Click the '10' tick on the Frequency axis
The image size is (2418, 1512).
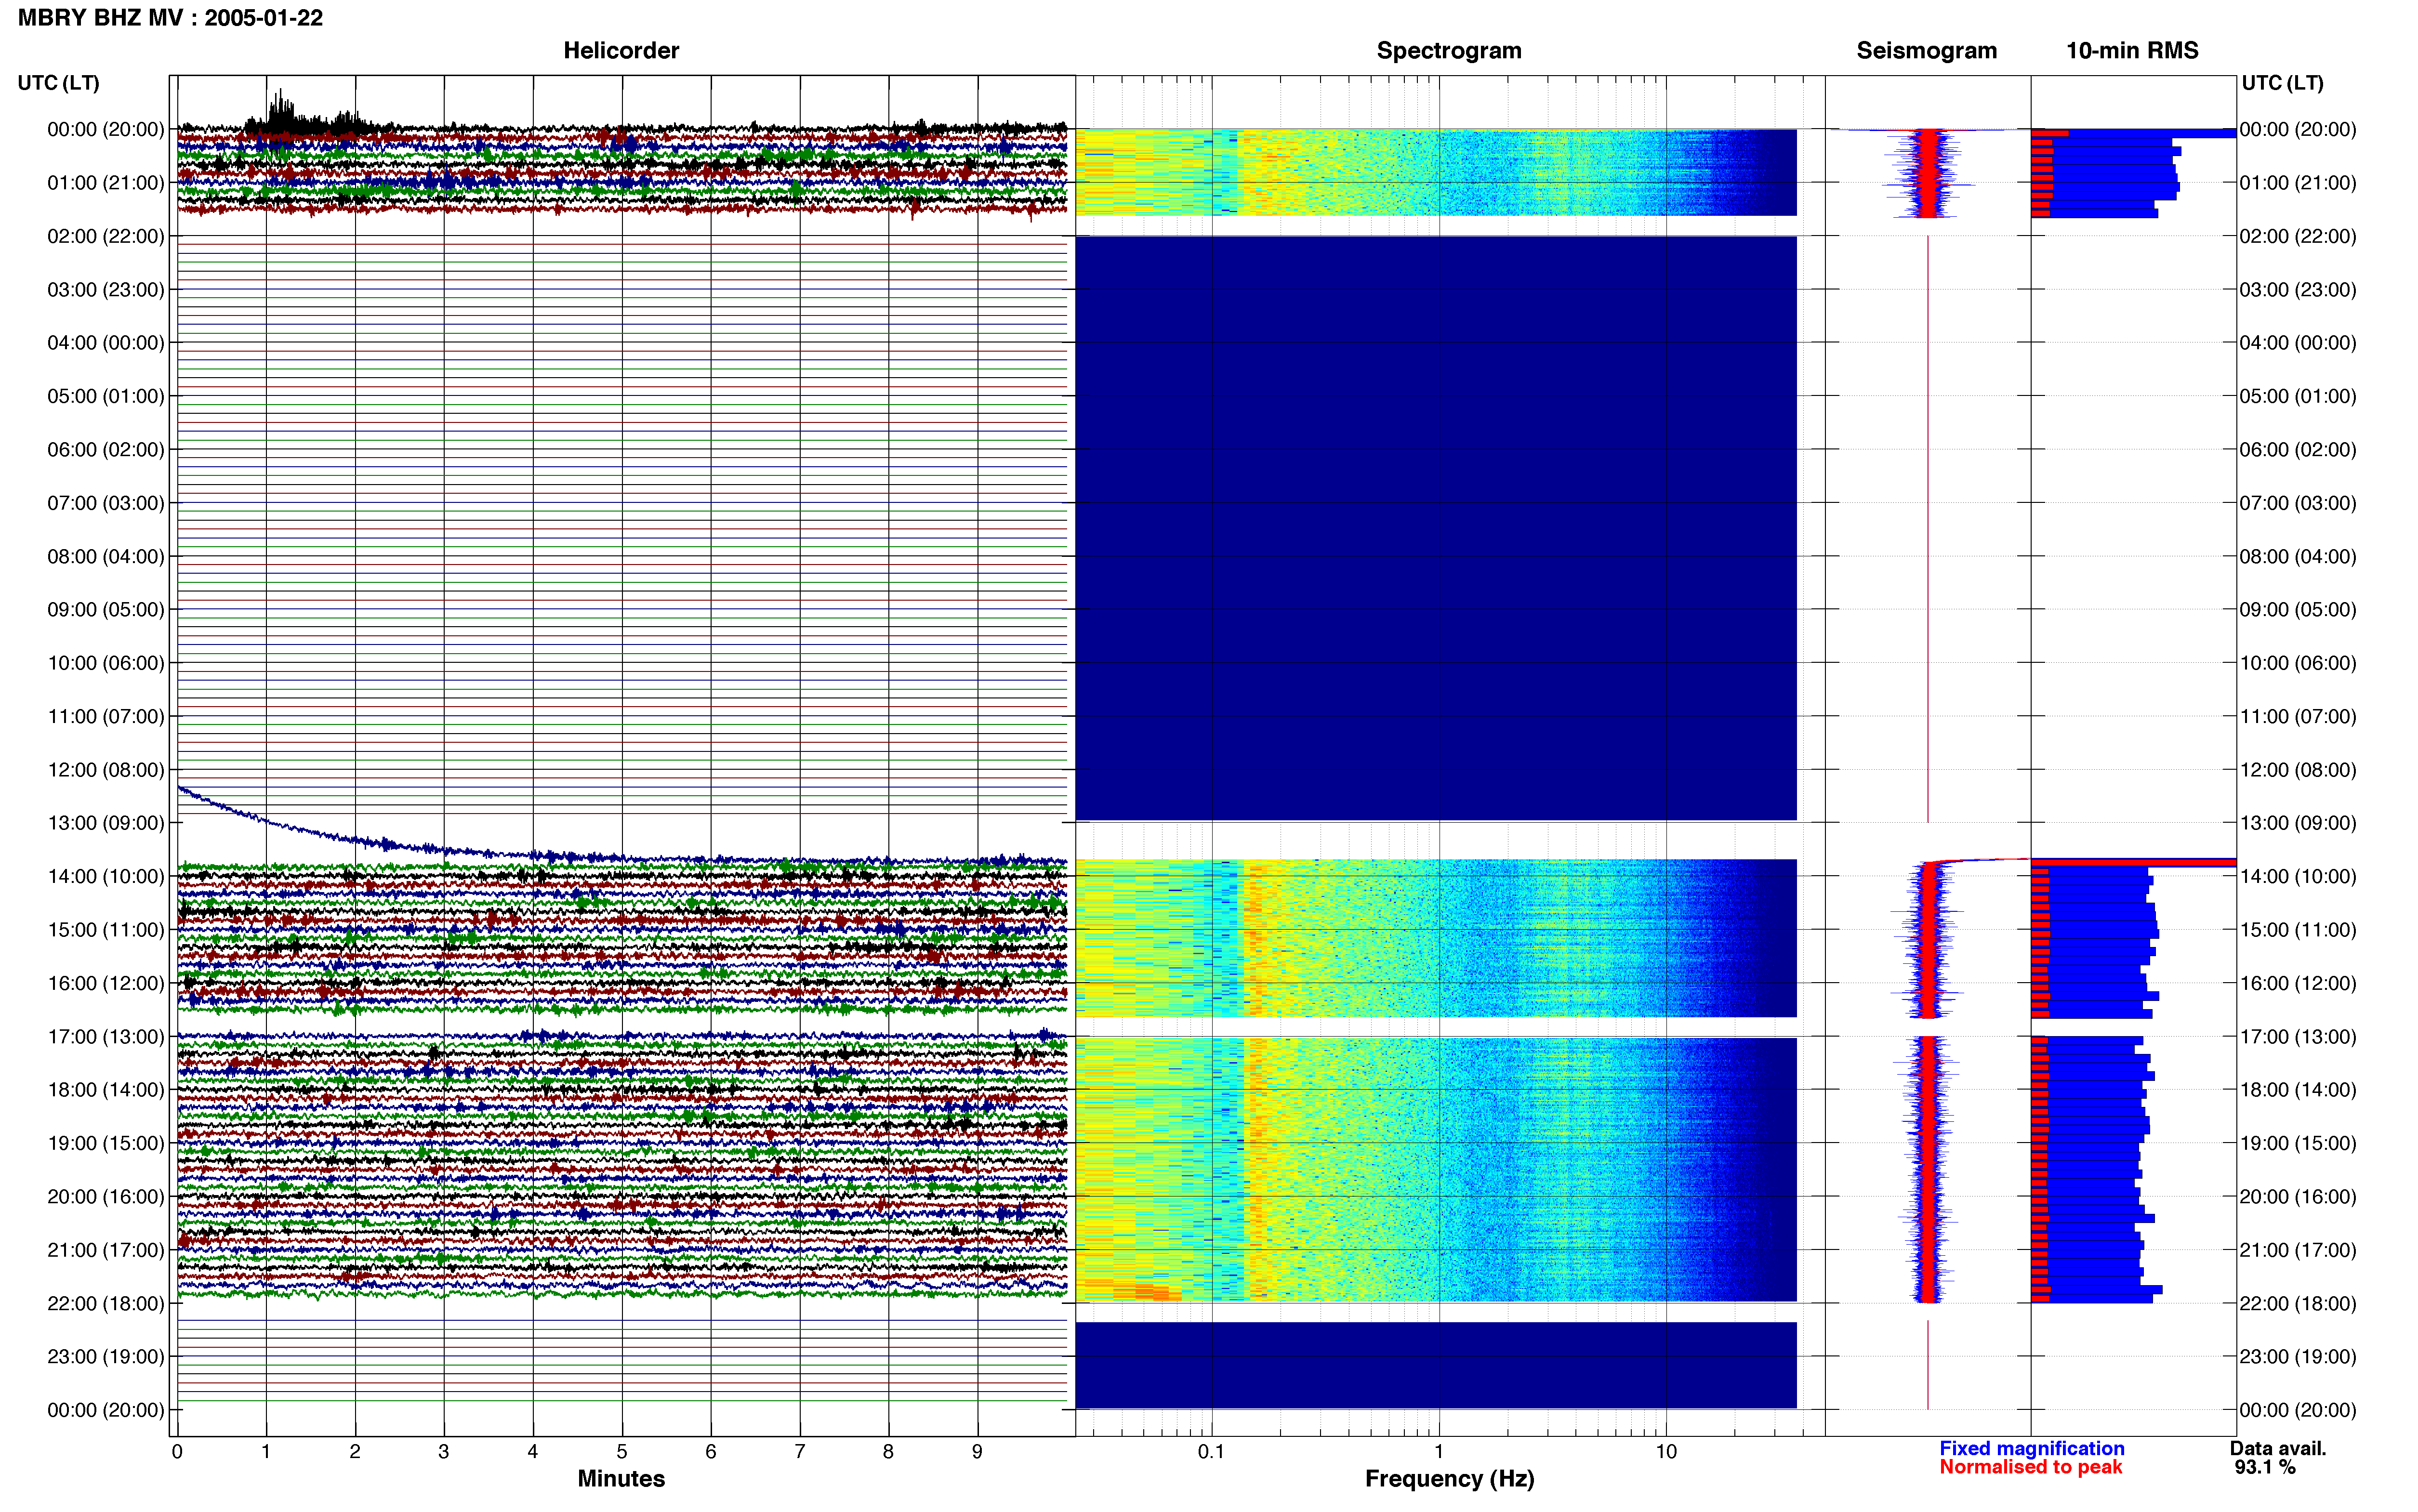click(1666, 1451)
